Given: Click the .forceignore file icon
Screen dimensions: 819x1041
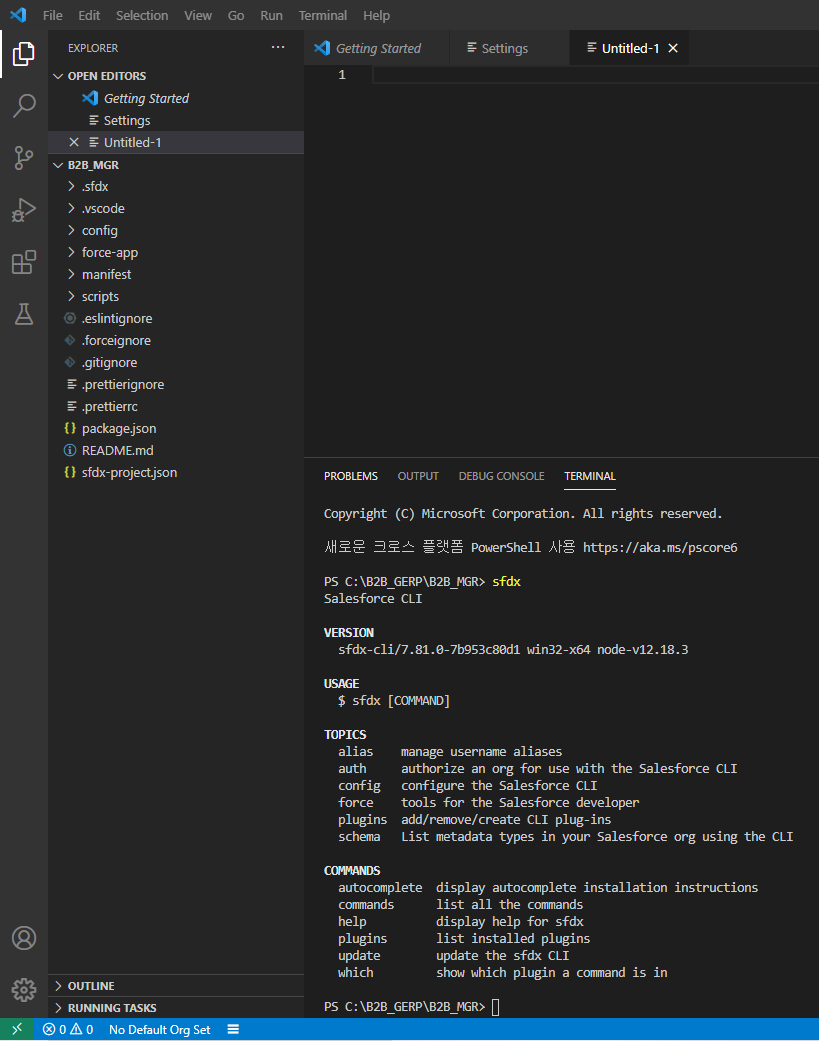Looking at the screenshot, I should coord(70,340).
